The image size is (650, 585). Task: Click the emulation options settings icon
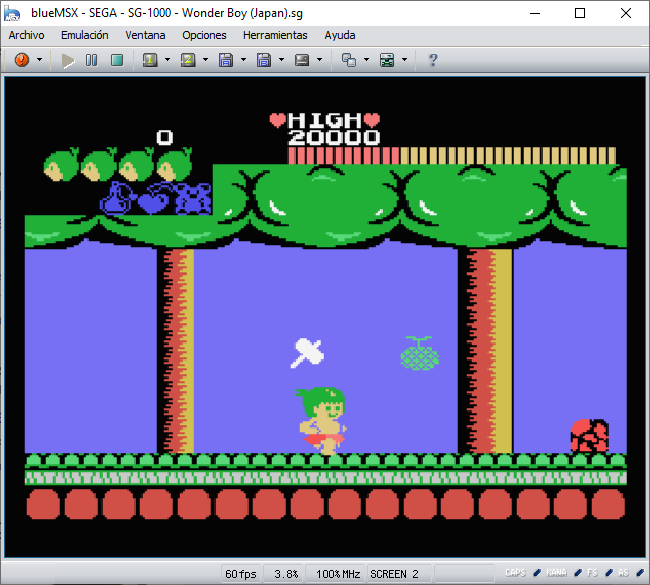tap(387, 61)
